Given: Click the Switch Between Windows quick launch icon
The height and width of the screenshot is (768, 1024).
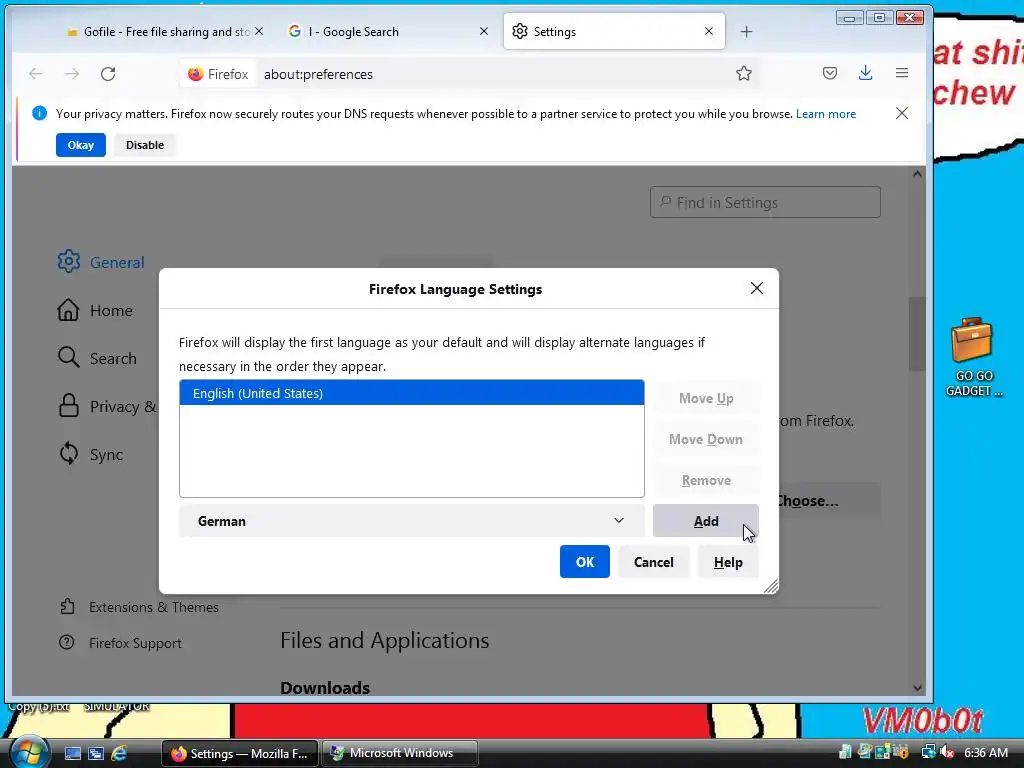Looking at the screenshot, I should pyautogui.click(x=96, y=753).
